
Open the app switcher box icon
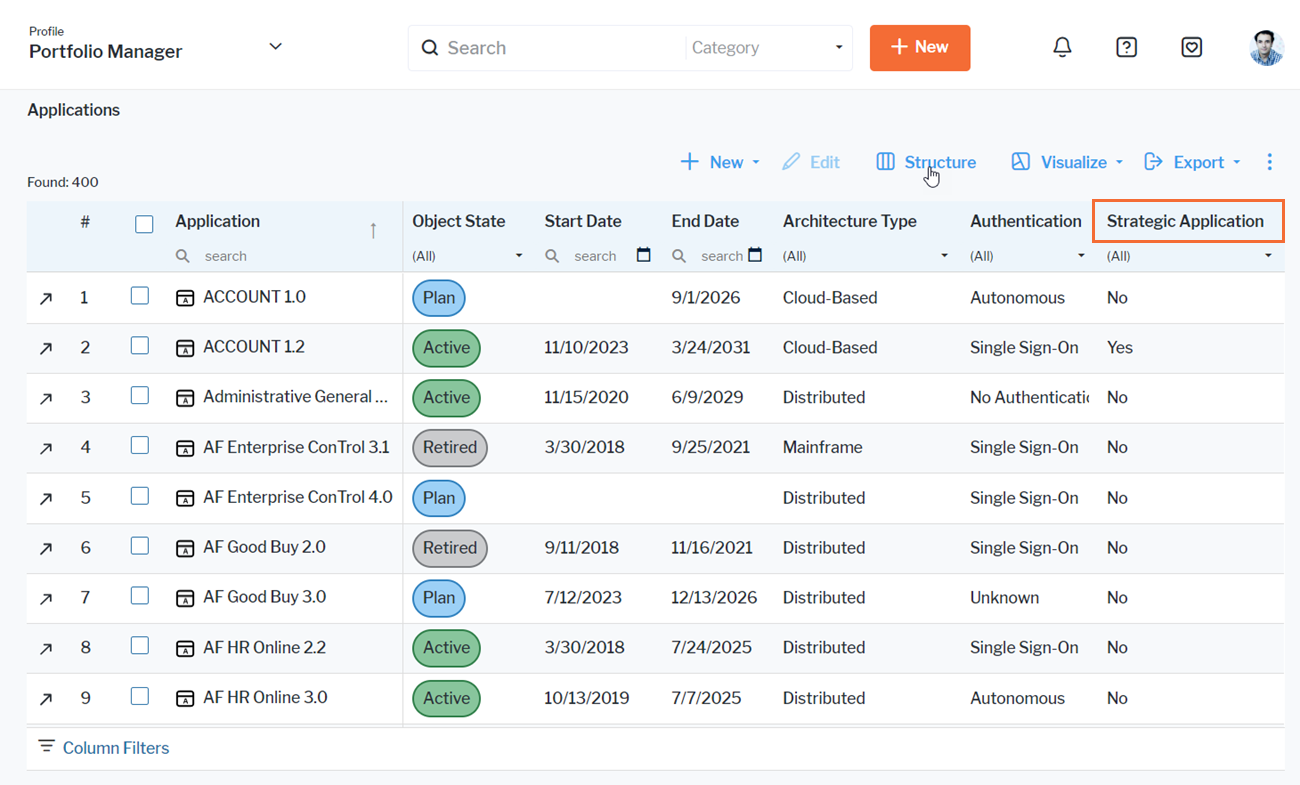click(x=1191, y=47)
